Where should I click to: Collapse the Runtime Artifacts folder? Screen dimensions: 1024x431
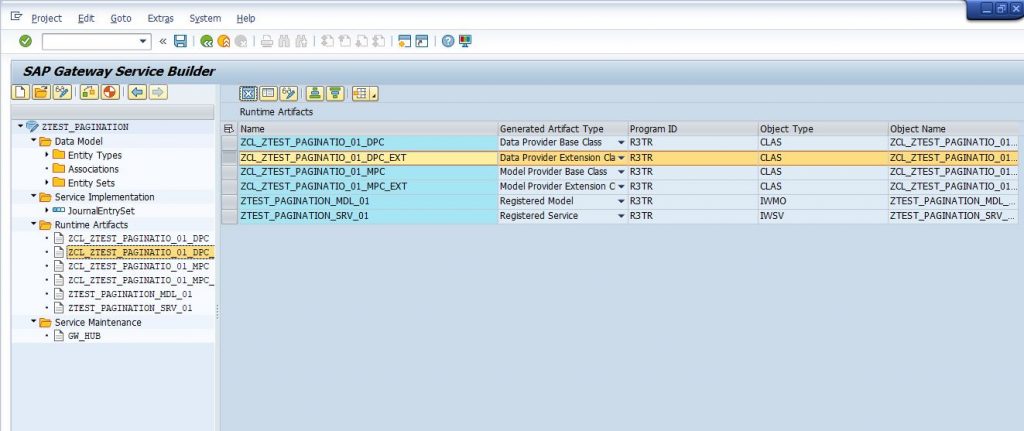33,225
